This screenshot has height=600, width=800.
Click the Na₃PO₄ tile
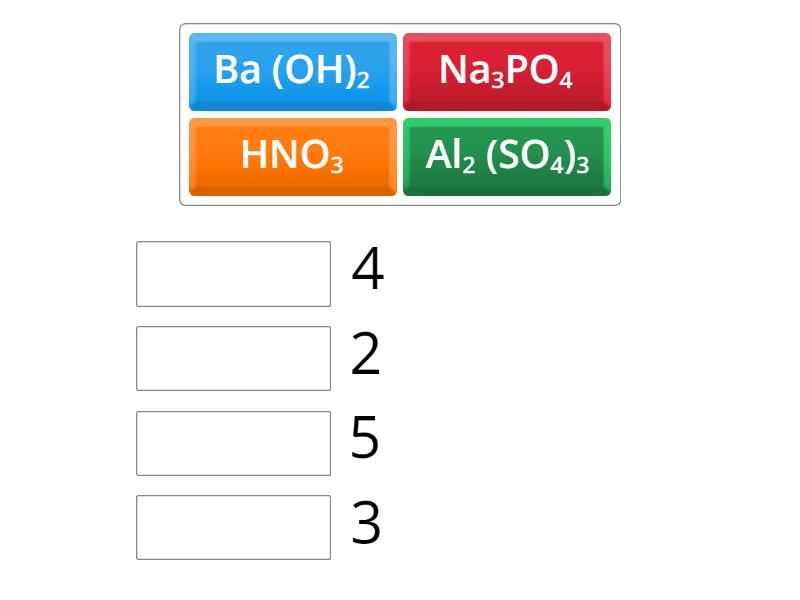click(506, 71)
